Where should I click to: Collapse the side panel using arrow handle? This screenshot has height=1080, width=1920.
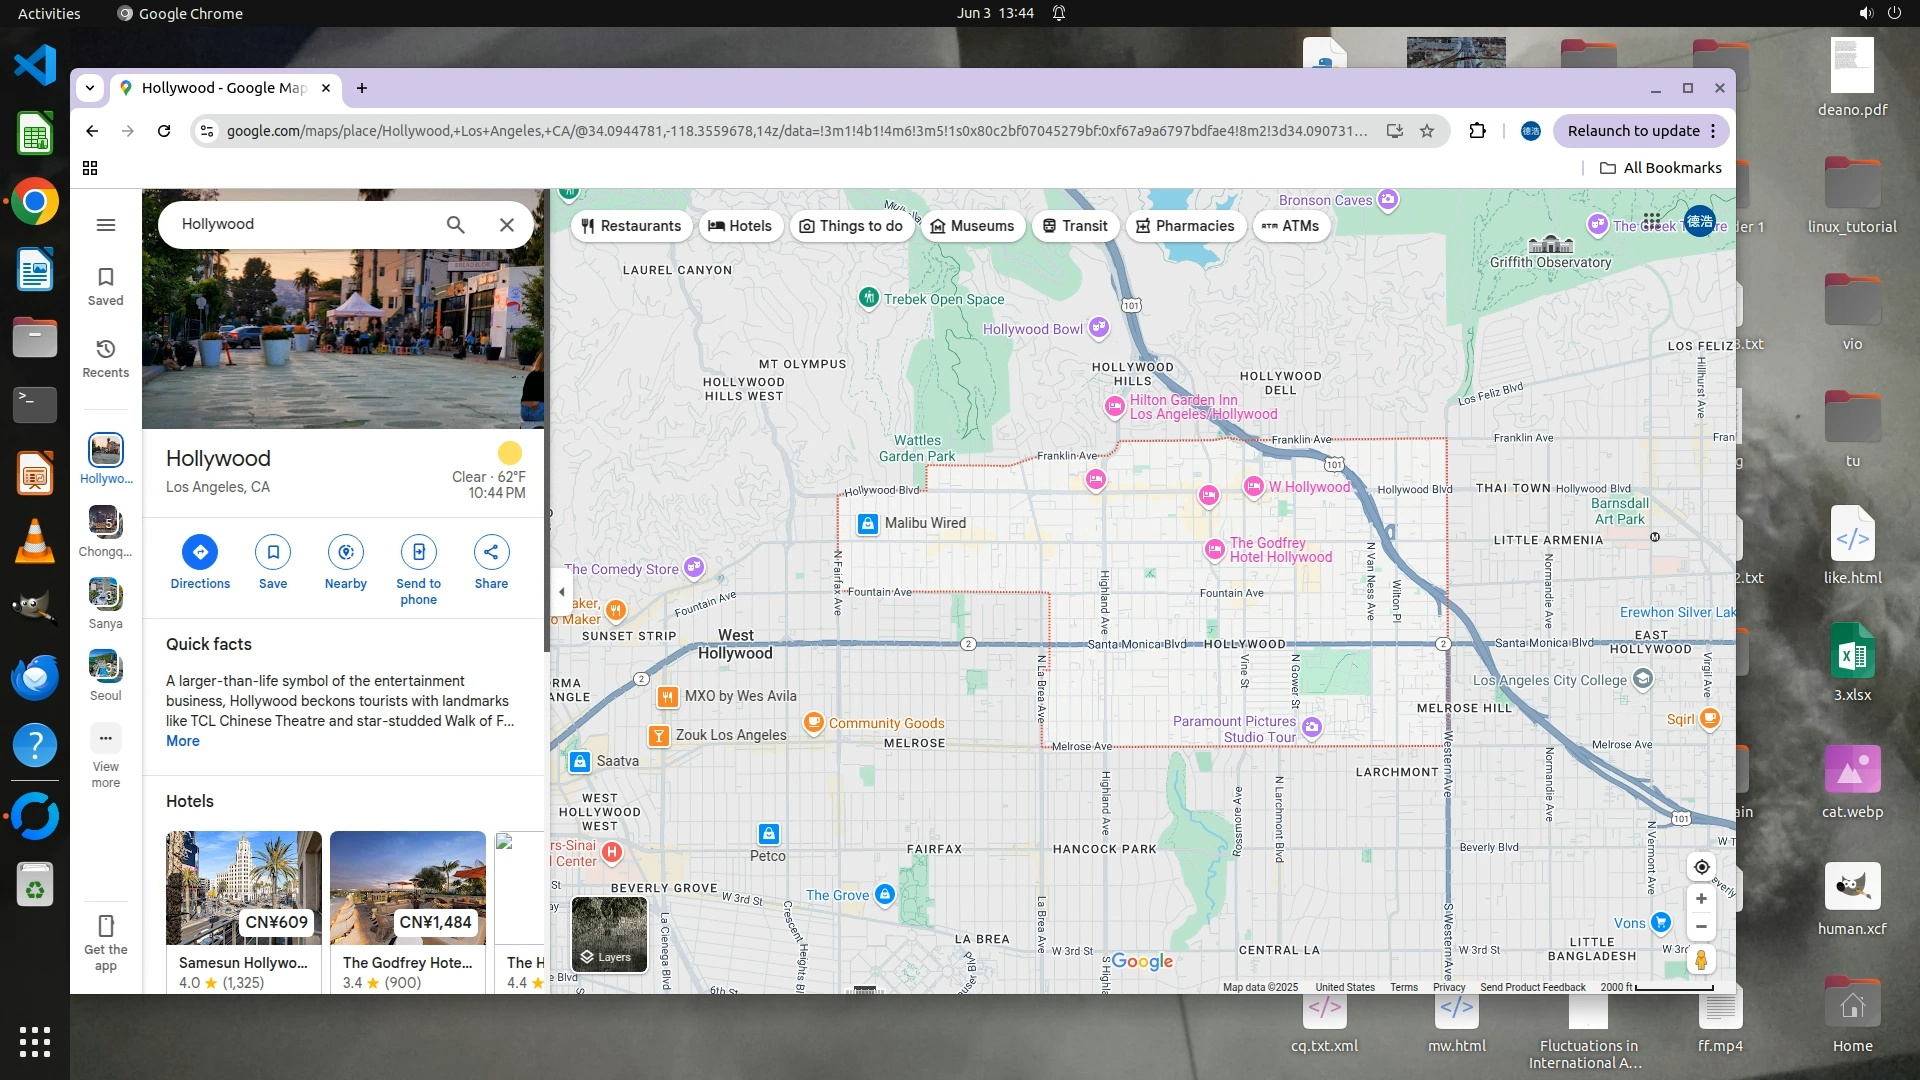pos(561,592)
